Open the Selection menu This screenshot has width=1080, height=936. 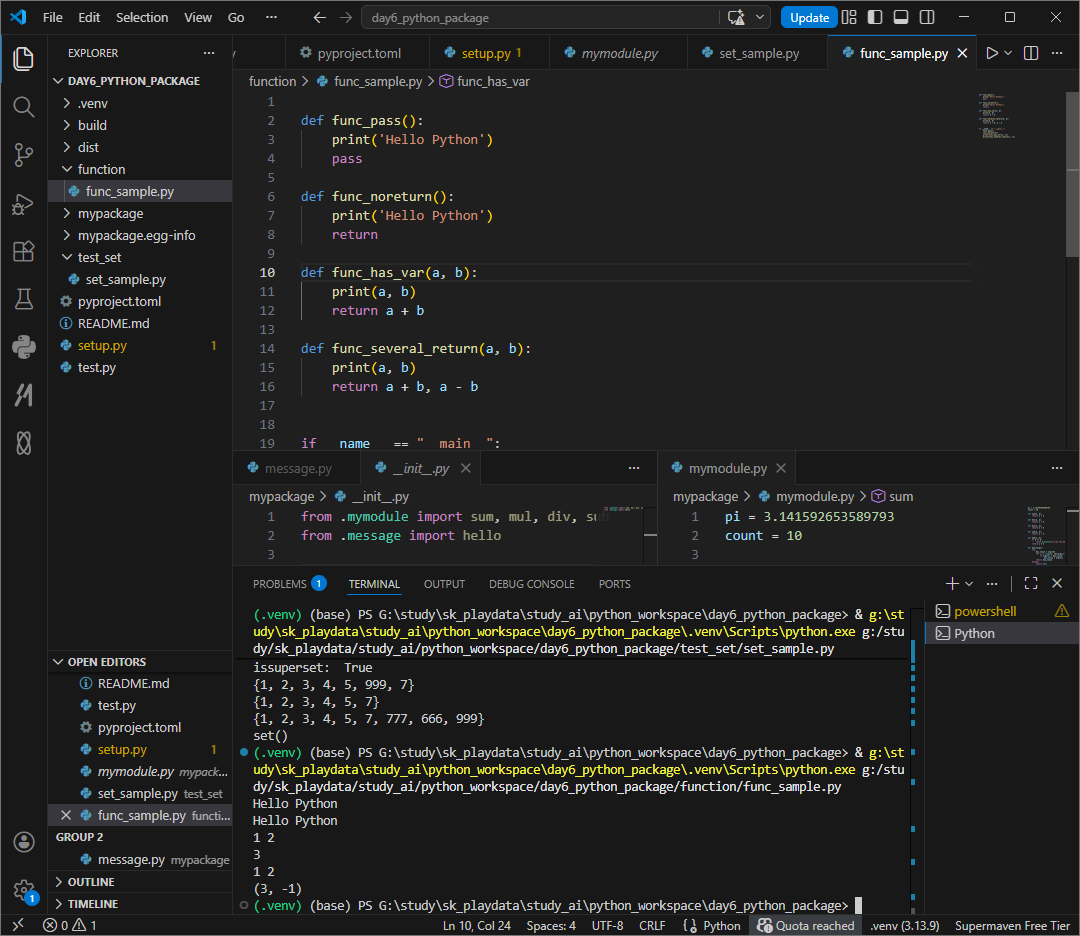(142, 17)
